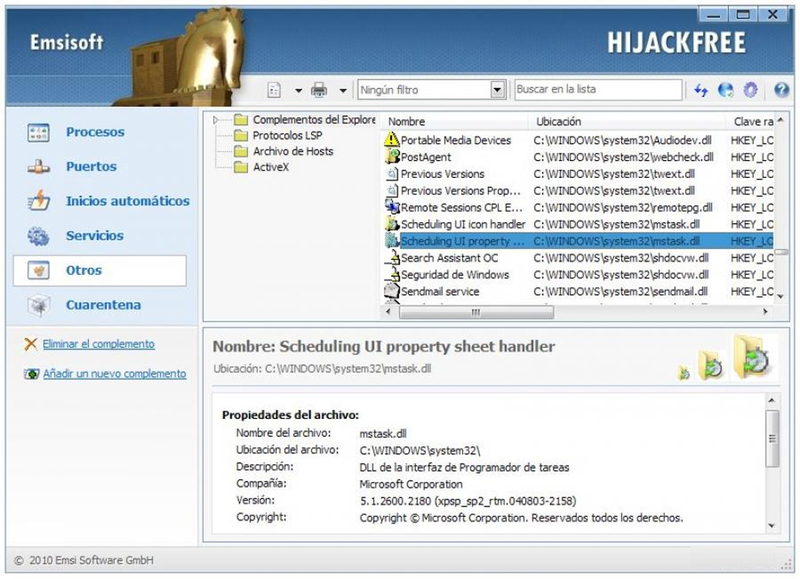Image resolution: width=800 pixels, height=579 pixels.
Task: Open the Procesos section
Action: 100,132
